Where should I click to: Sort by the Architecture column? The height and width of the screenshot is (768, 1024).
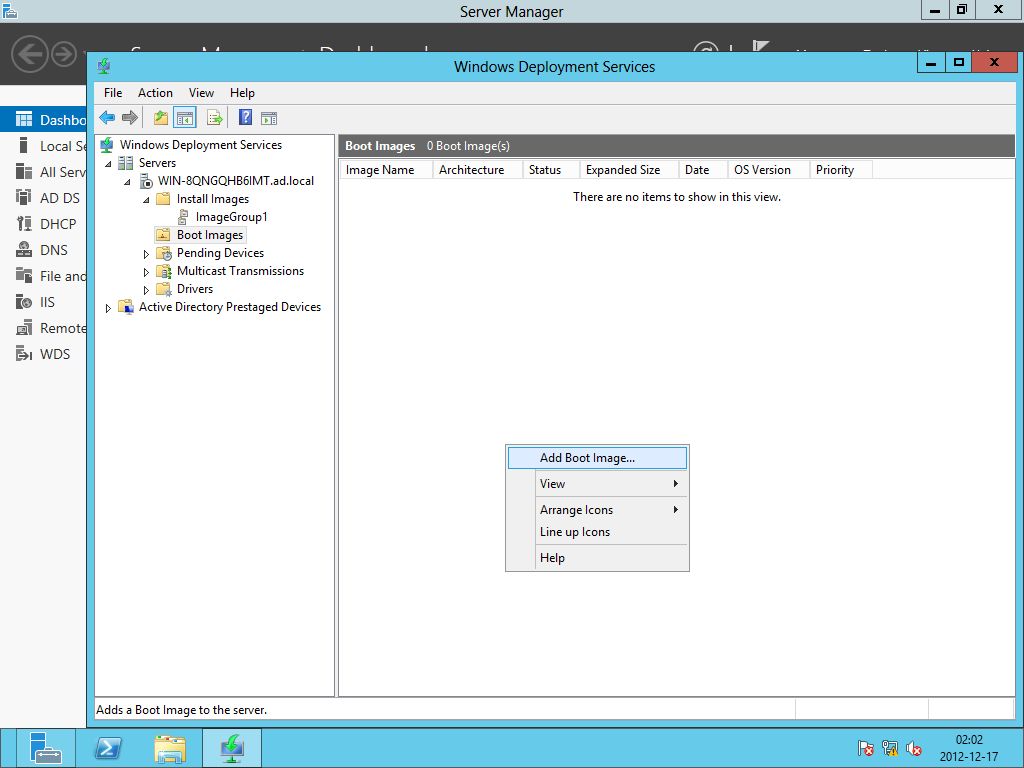point(477,170)
